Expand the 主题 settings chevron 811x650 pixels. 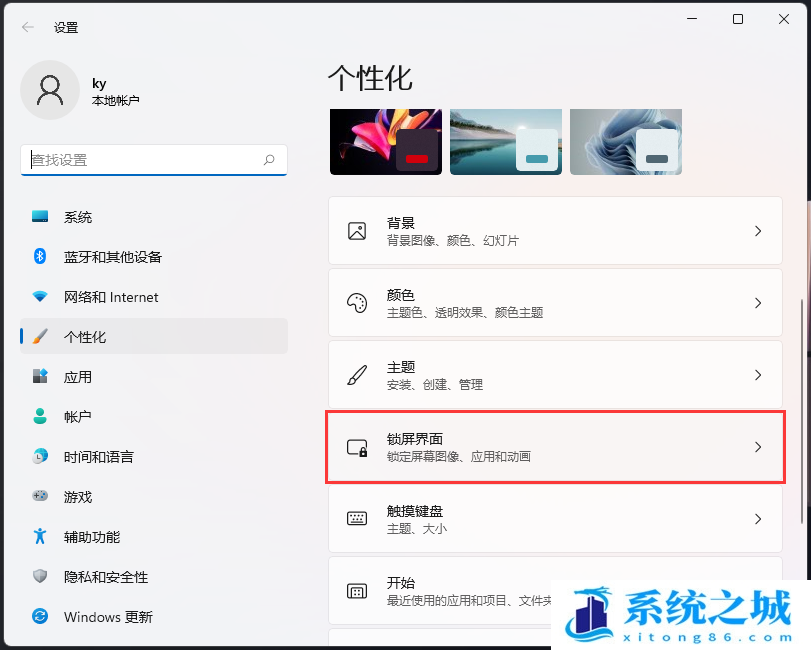[758, 375]
